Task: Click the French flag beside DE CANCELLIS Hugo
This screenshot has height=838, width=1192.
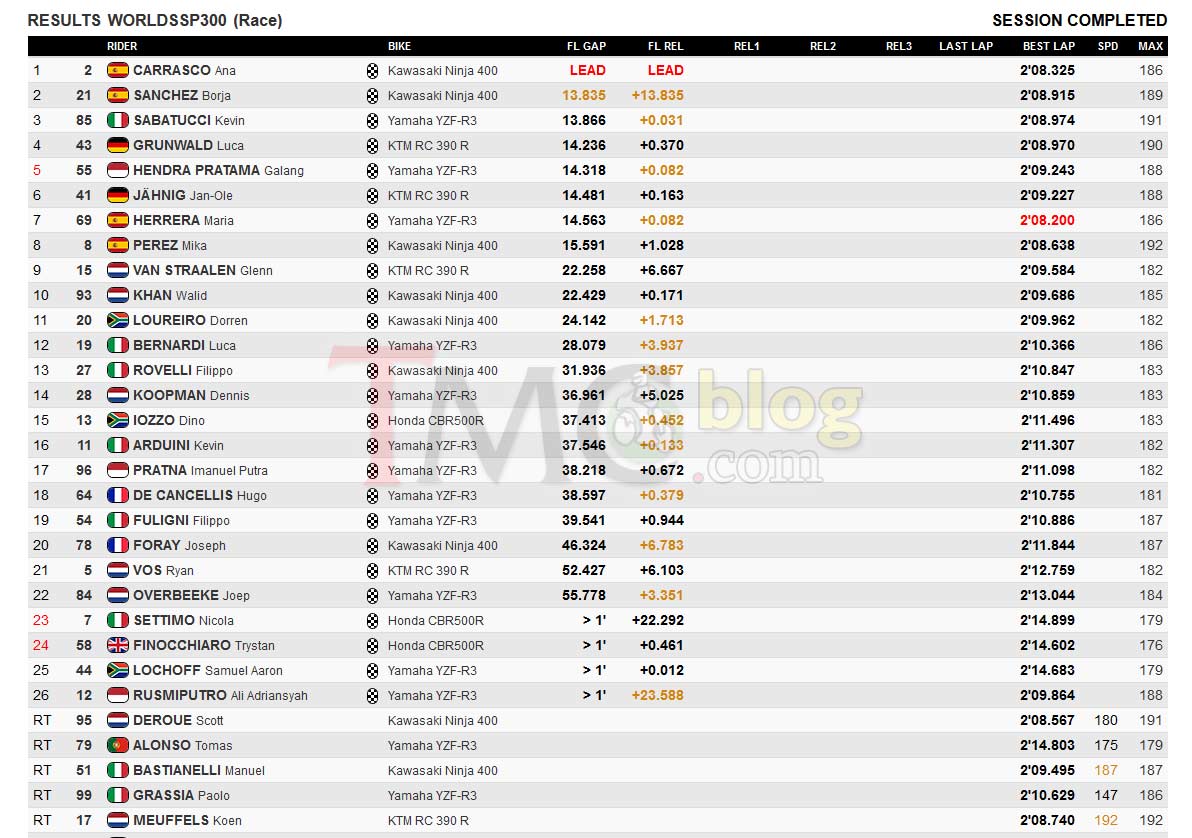Action: click(118, 495)
